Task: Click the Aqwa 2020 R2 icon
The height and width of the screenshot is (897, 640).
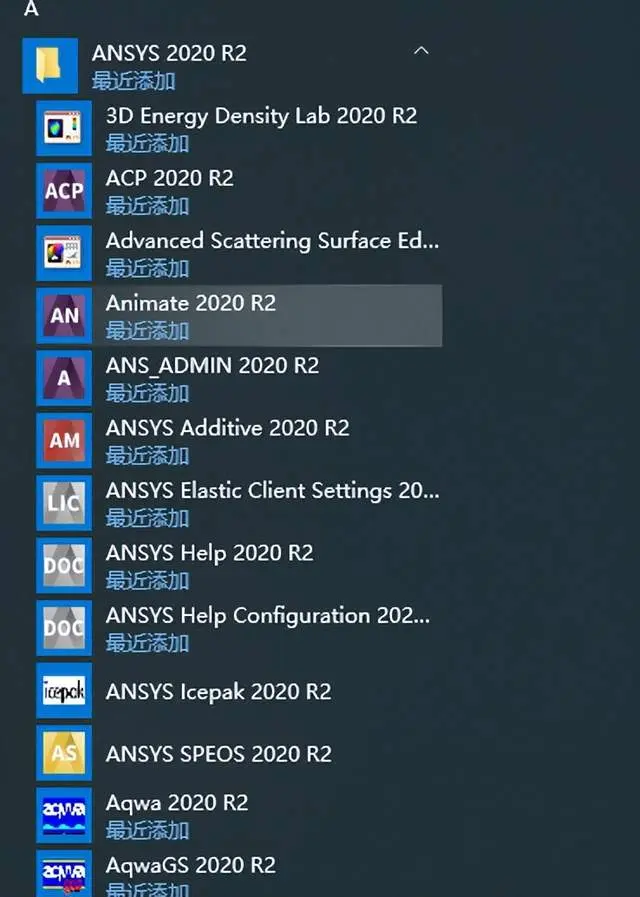Action: (x=64, y=815)
